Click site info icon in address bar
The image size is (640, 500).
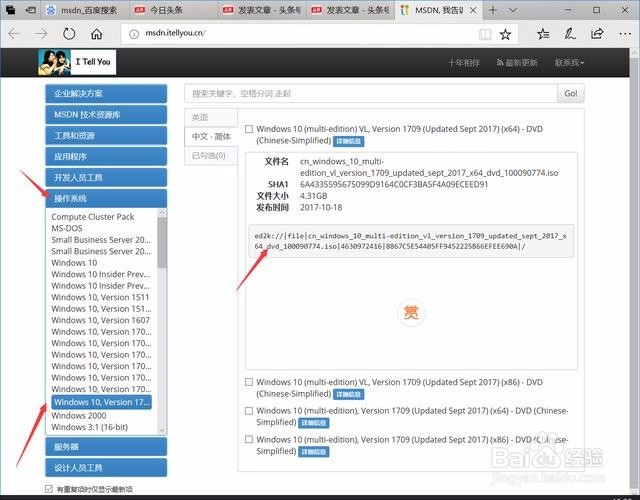134,34
